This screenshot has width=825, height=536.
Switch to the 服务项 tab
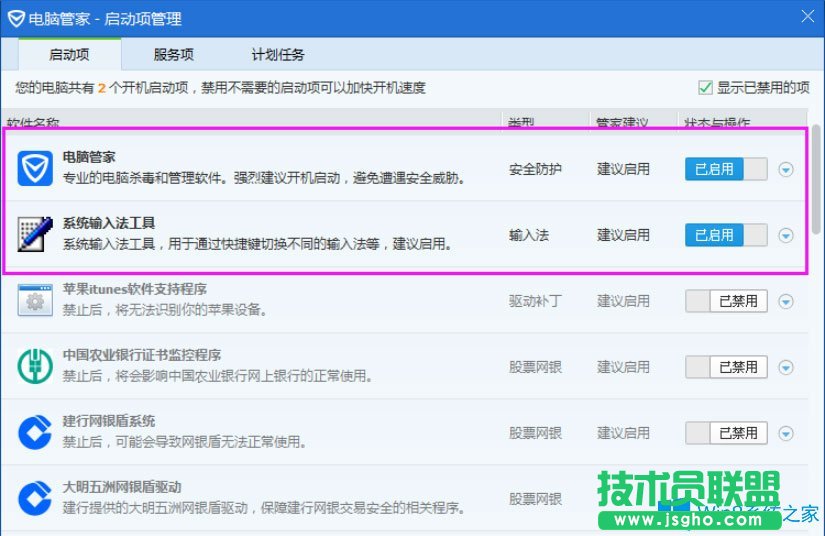coord(174,54)
